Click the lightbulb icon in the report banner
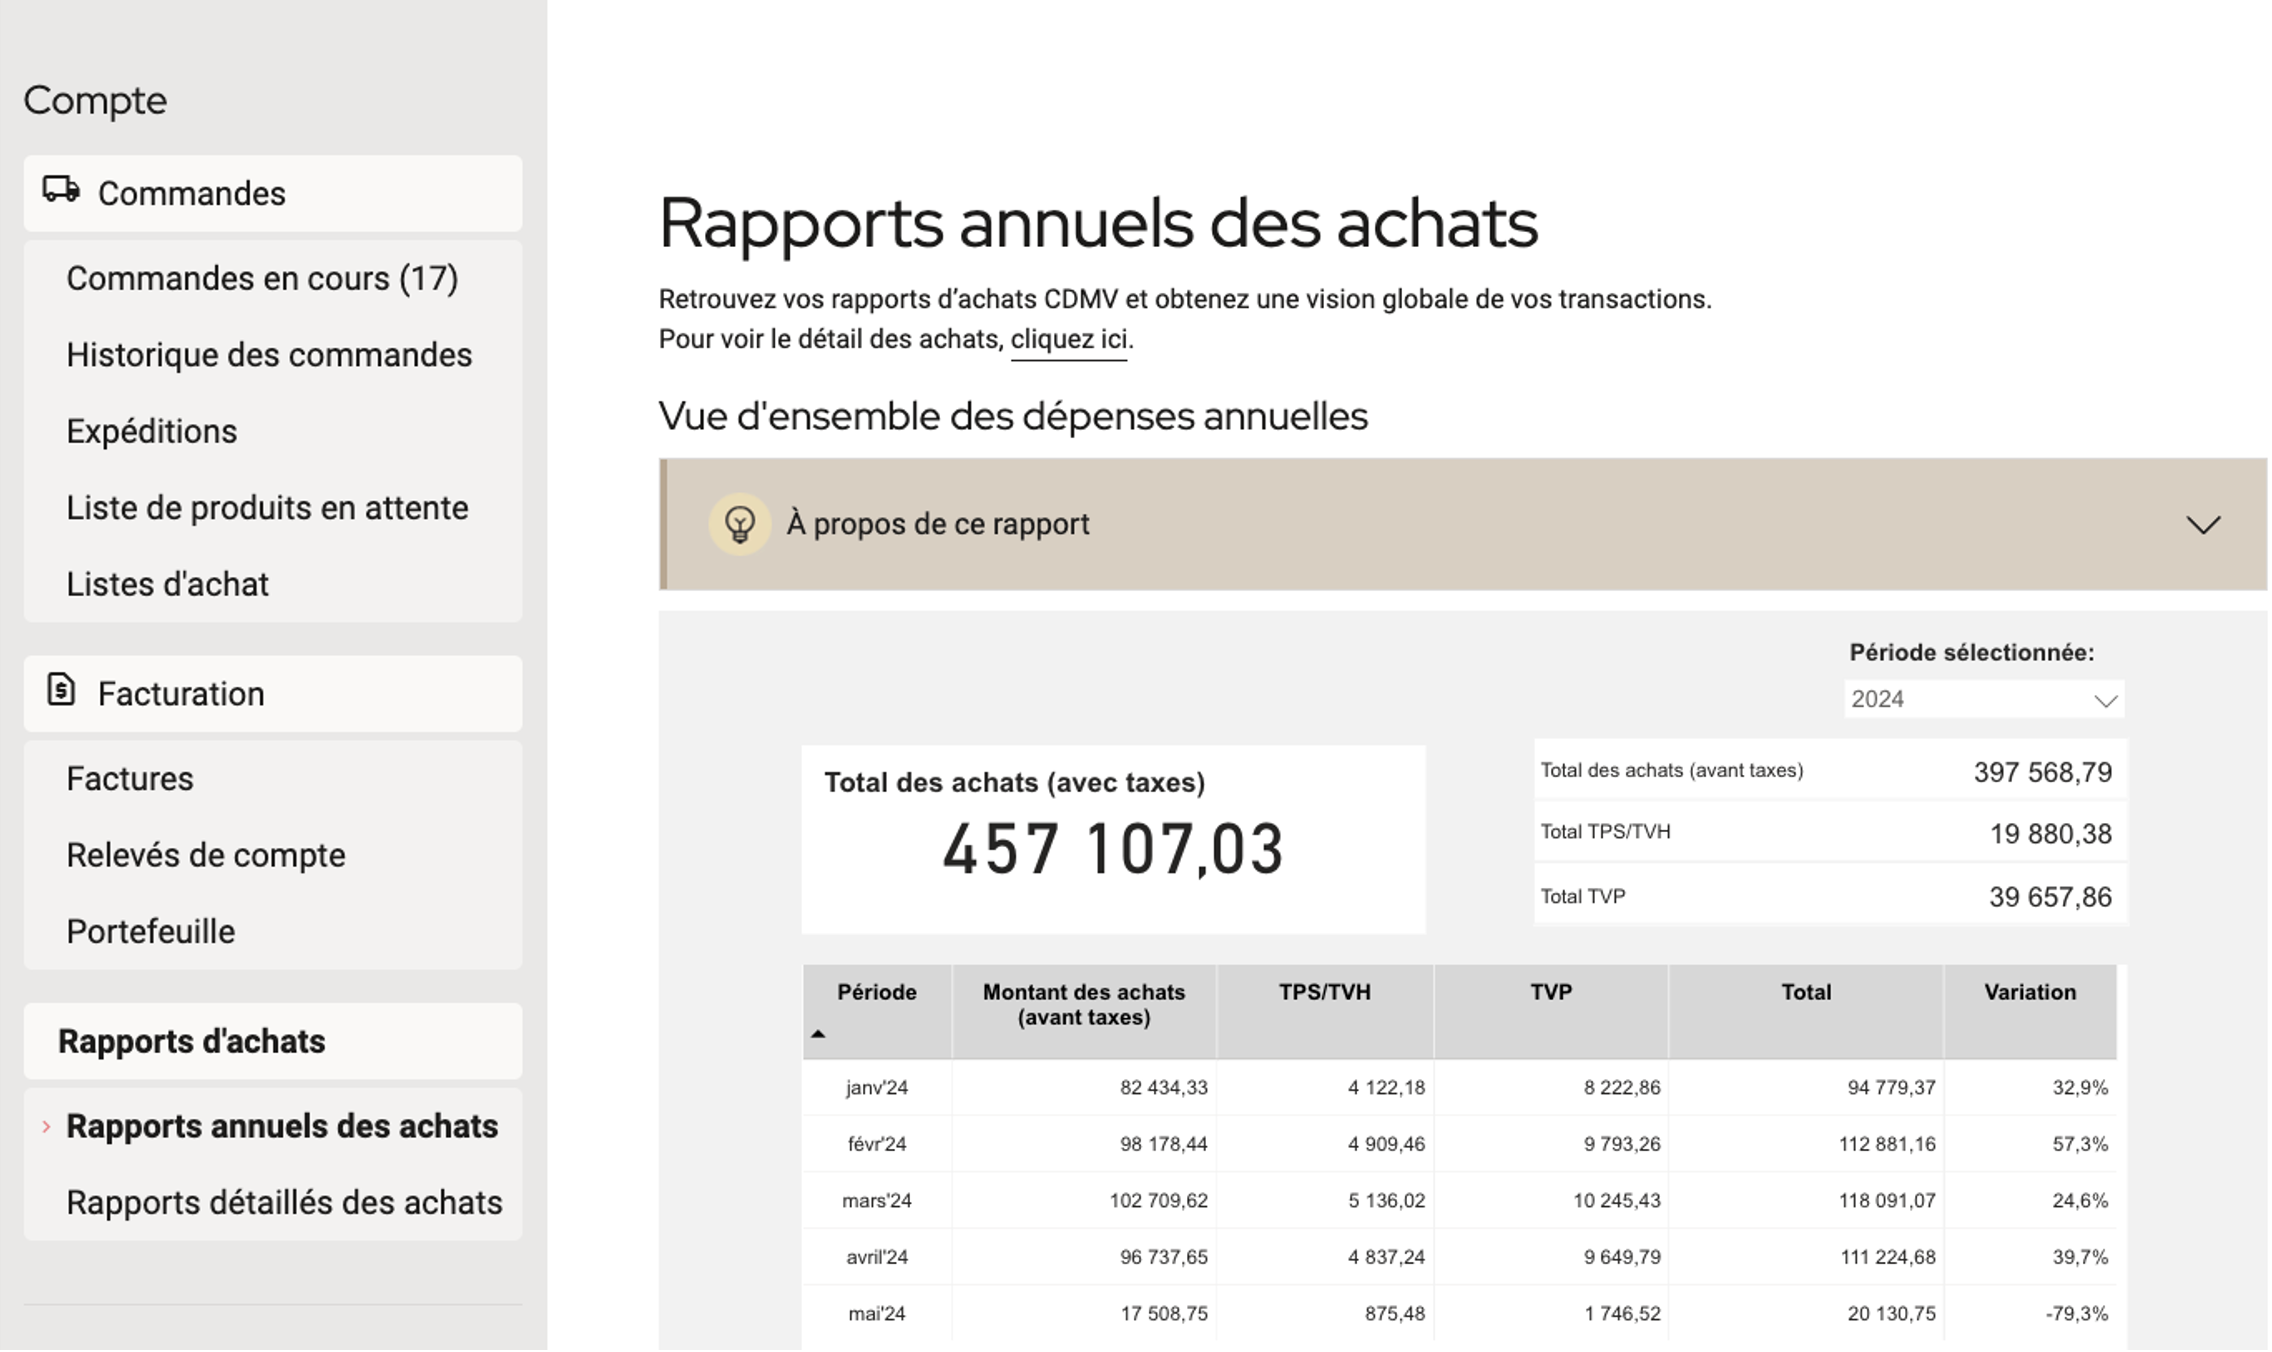 point(739,524)
